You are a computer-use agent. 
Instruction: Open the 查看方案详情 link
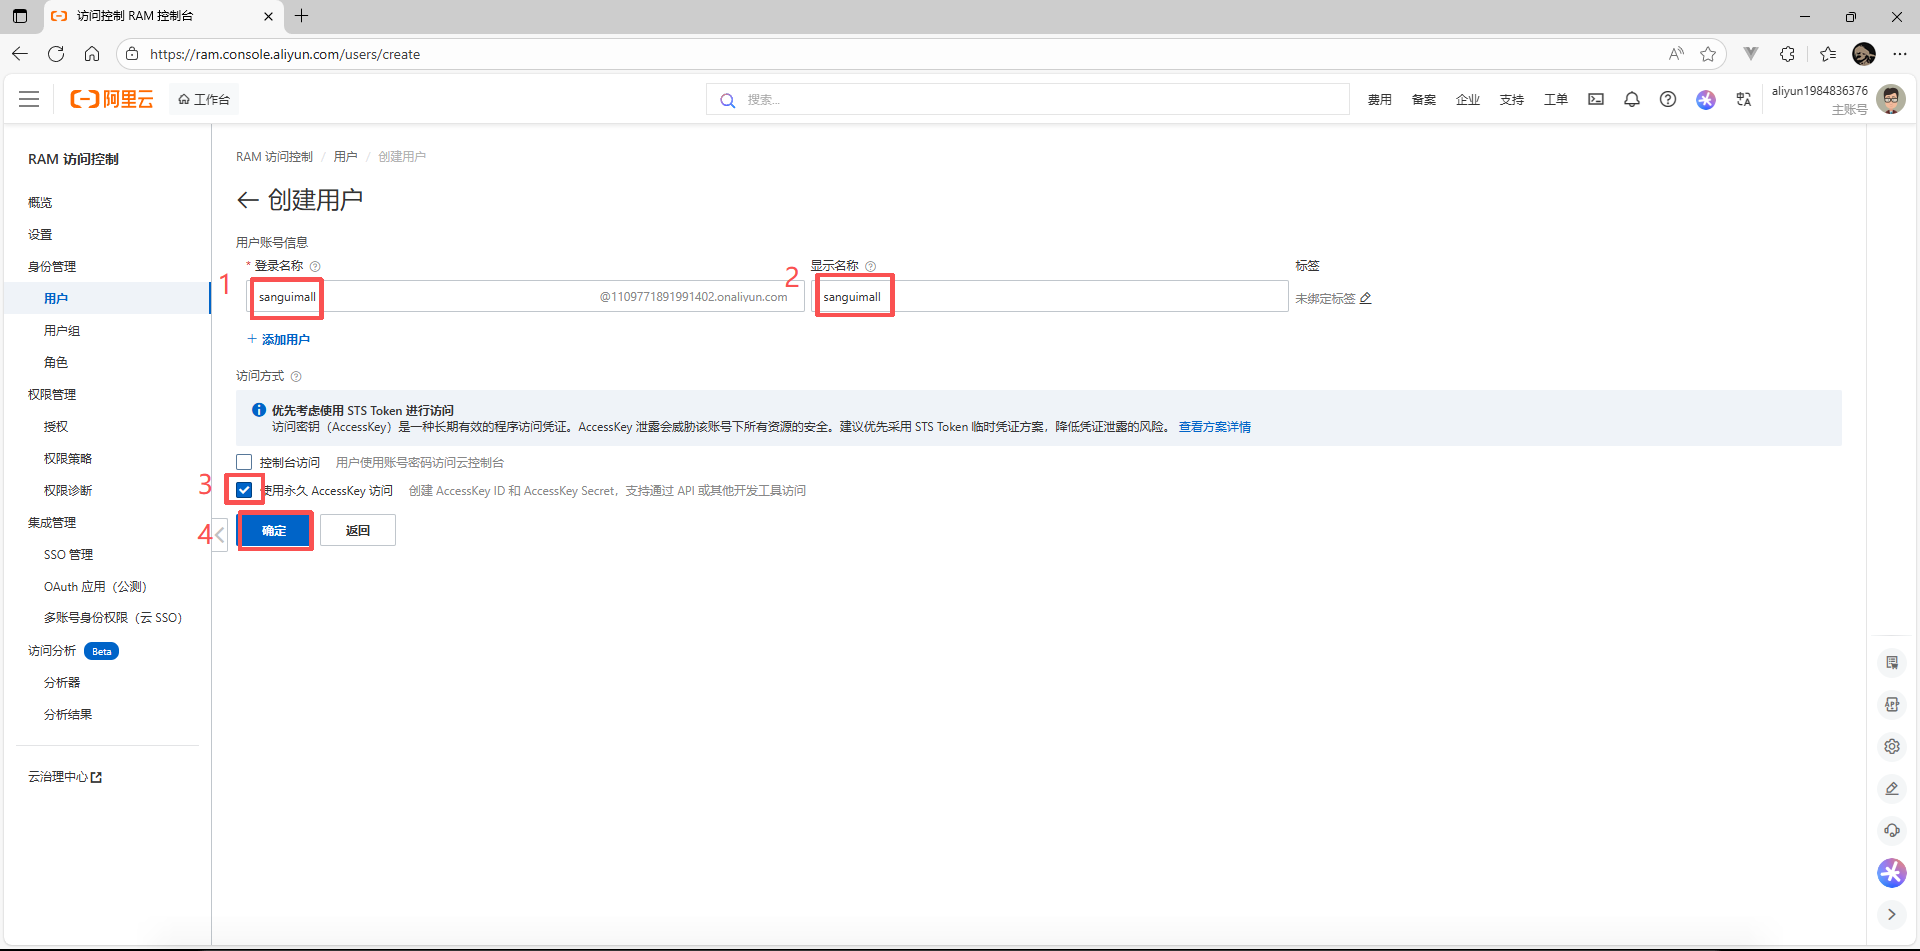[x=1215, y=427]
